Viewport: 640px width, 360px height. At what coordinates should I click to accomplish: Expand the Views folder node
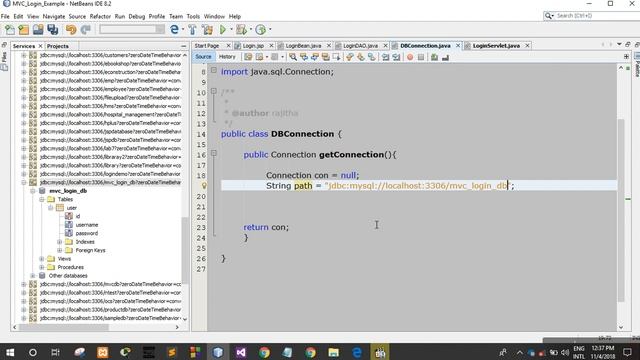click(42, 259)
